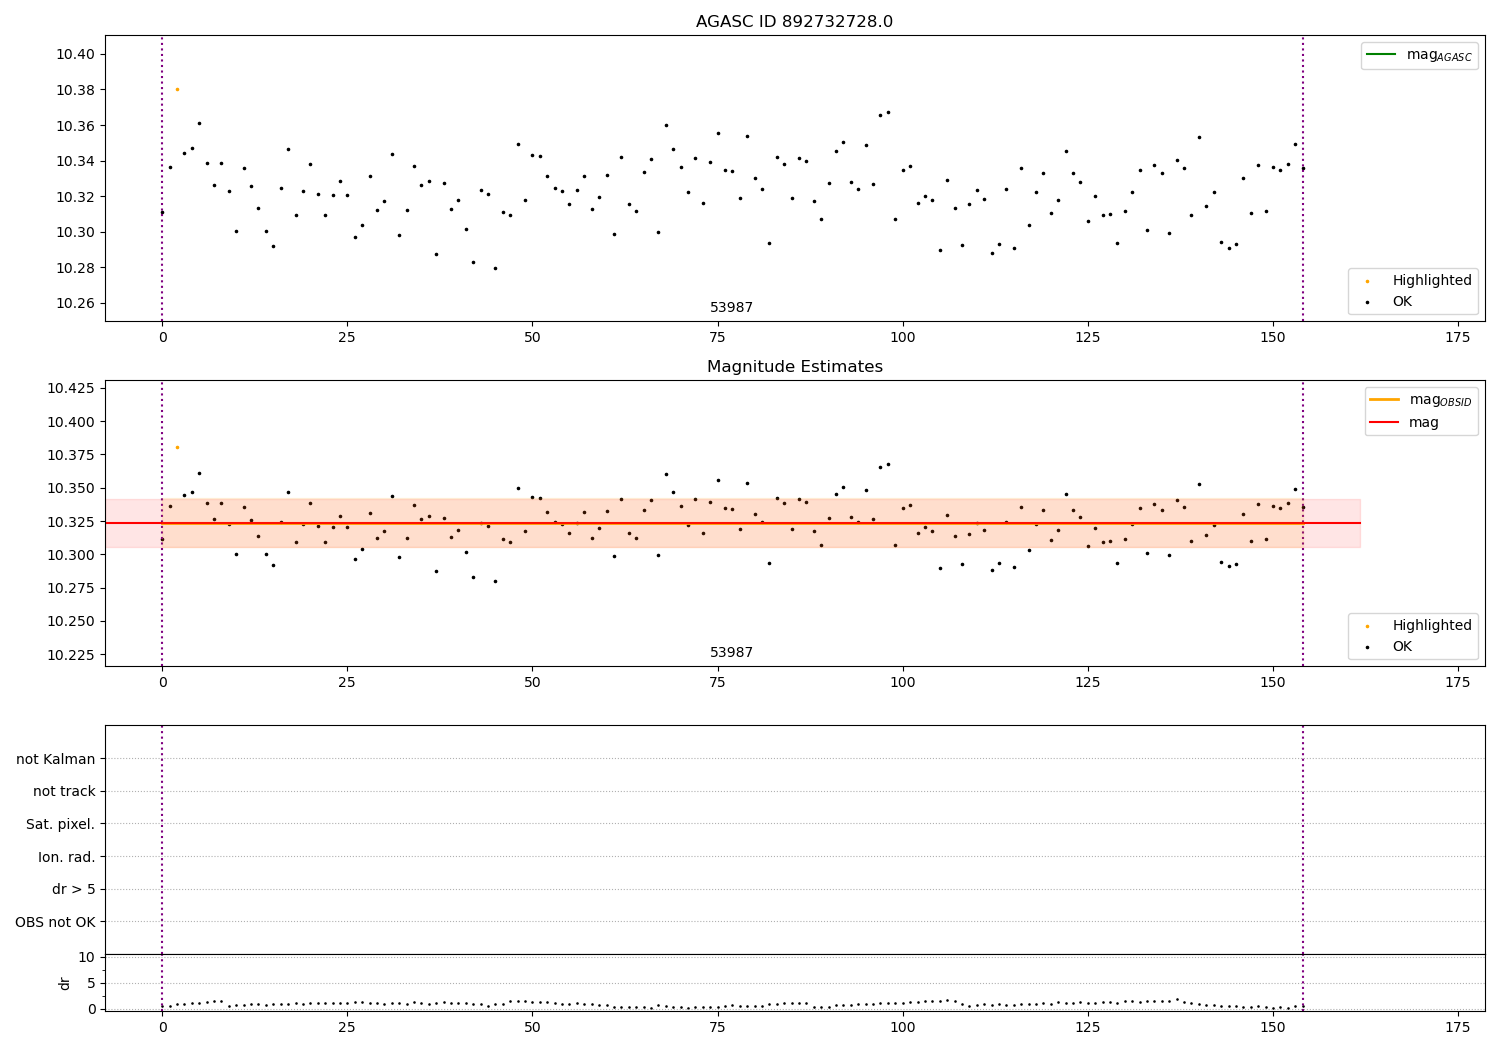Click 'Highlighted' in the top plot legend
Viewport: 1500px width, 1050px height.
pos(1420,281)
